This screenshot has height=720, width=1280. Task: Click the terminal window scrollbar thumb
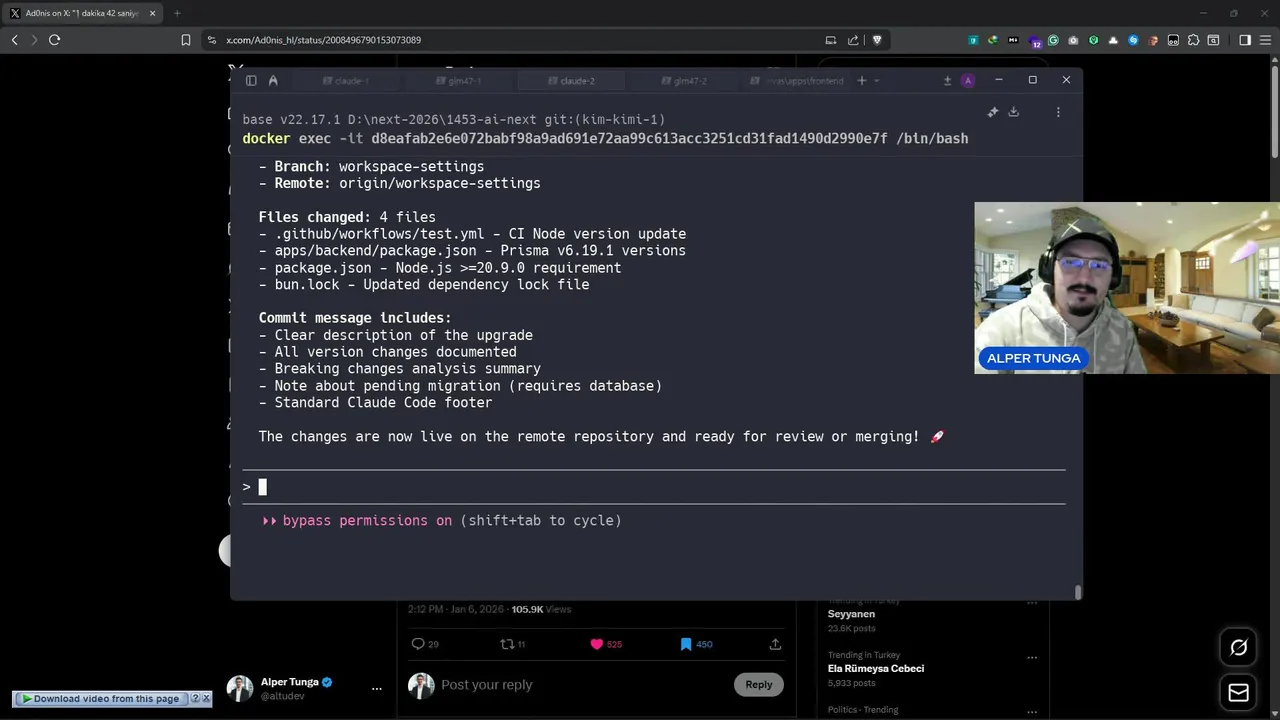point(1077,592)
